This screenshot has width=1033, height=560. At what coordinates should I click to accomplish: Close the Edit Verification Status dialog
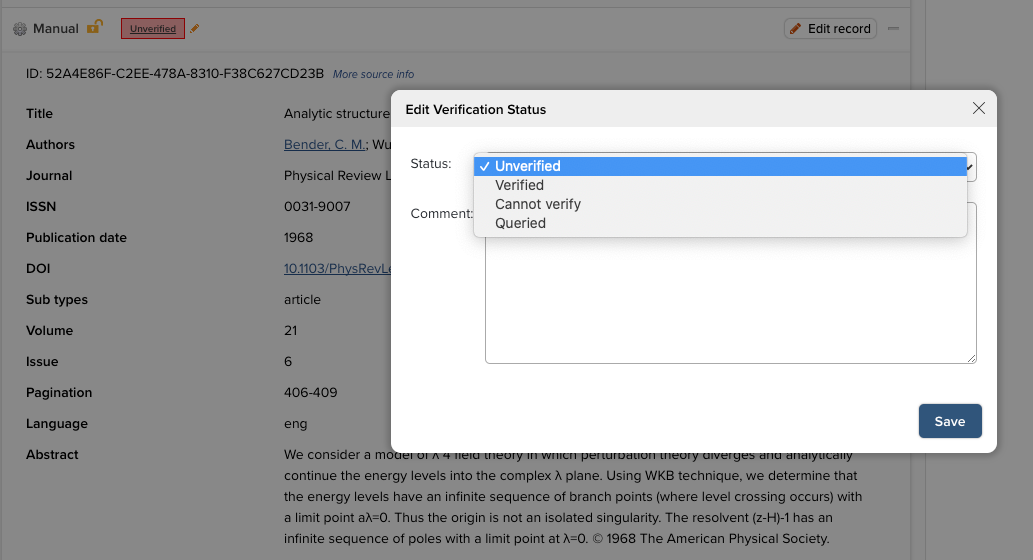click(x=979, y=108)
